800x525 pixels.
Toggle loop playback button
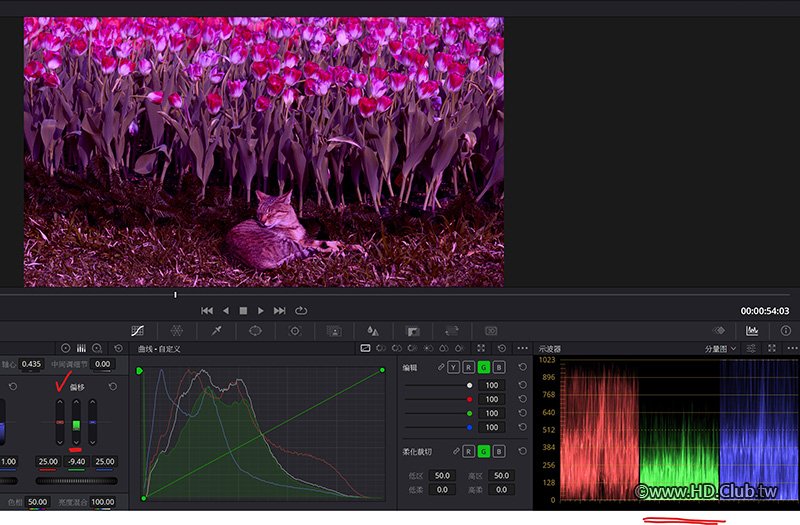coord(301,311)
